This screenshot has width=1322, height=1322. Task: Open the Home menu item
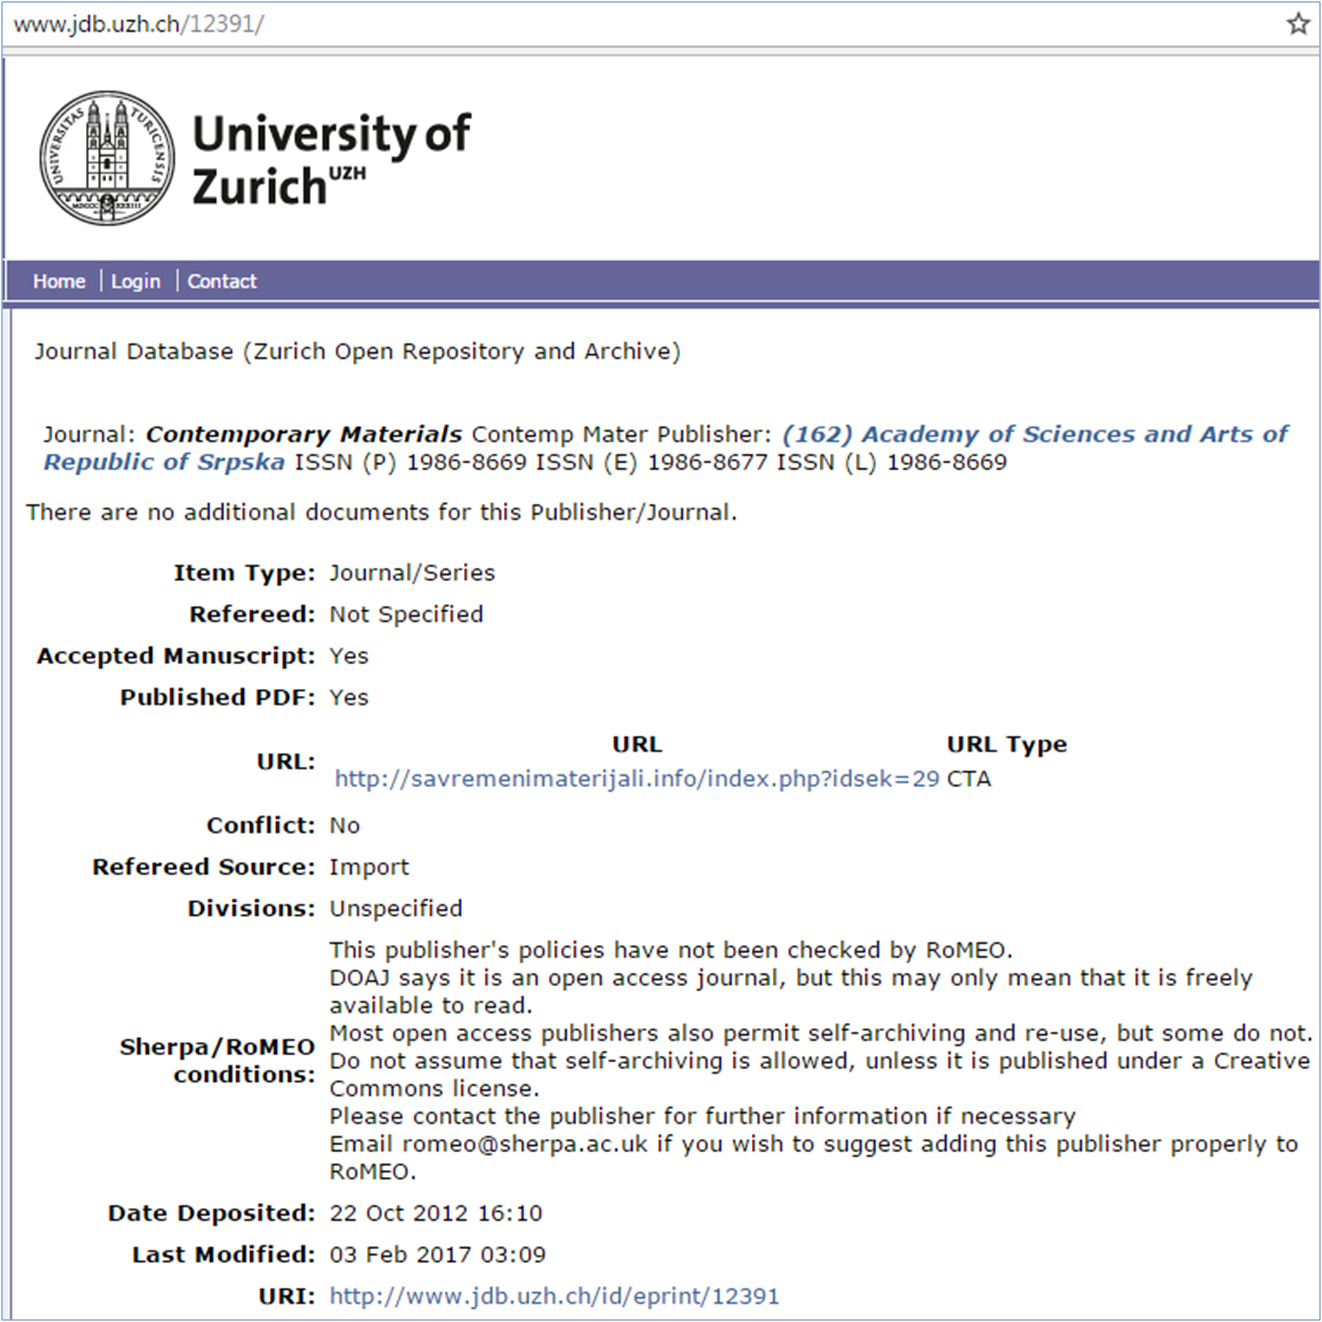coord(59,281)
